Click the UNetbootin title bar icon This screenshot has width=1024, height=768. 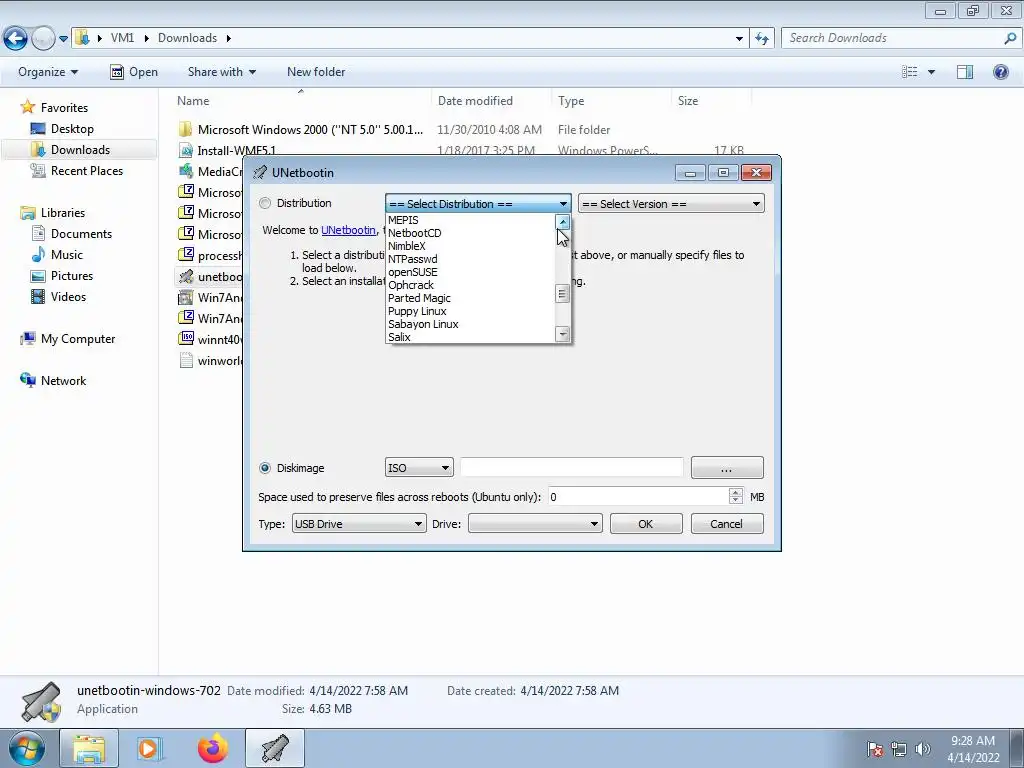coord(260,172)
